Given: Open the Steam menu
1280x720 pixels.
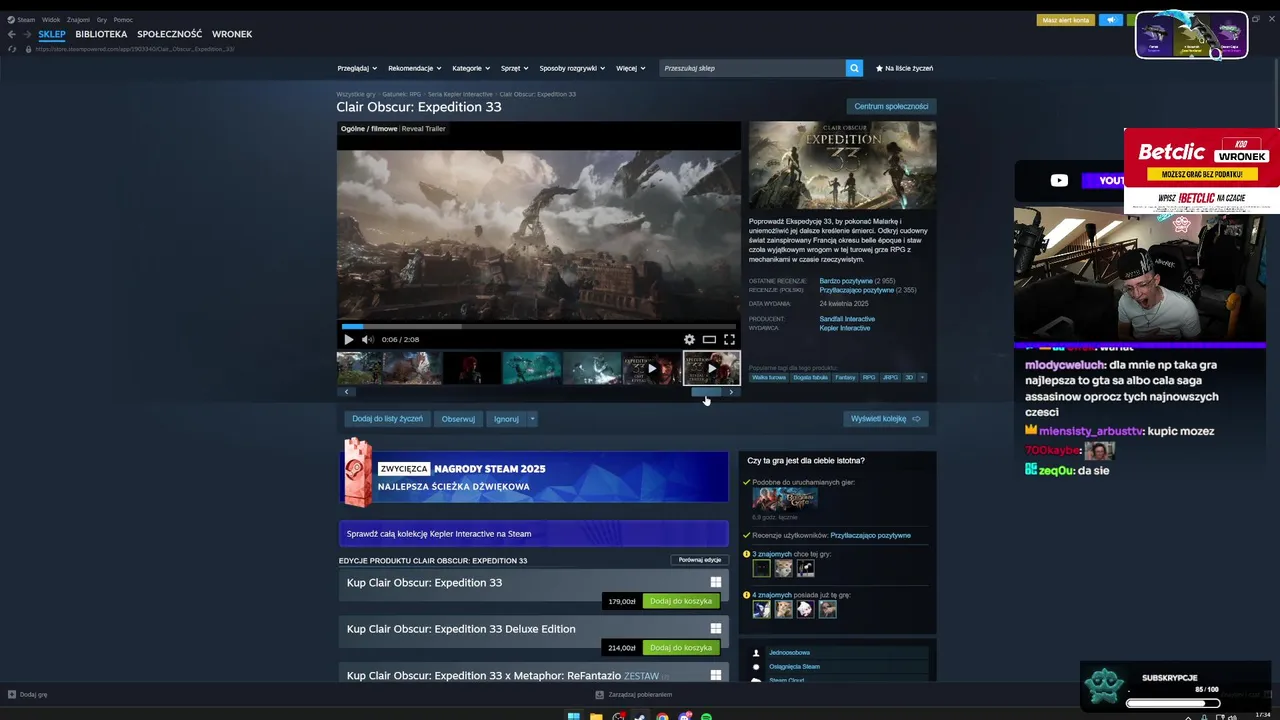Looking at the screenshot, I should [21, 20].
